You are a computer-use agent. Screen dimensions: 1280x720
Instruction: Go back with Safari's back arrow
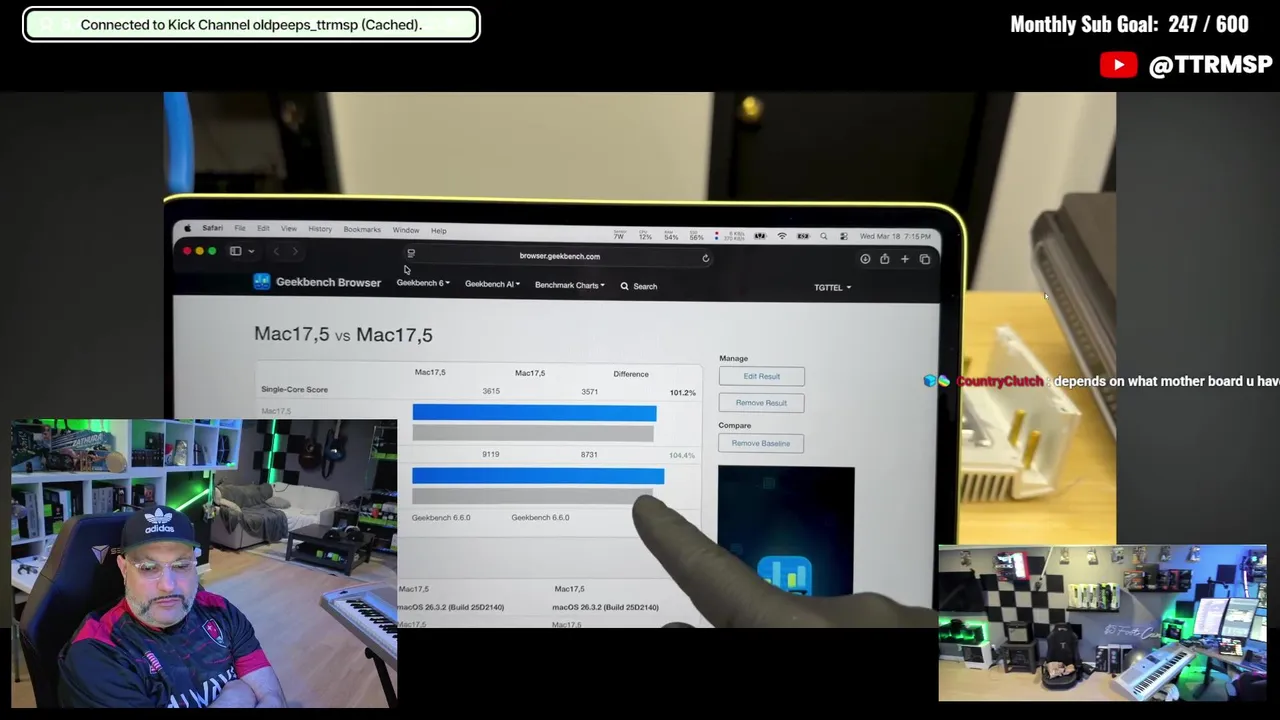click(x=276, y=252)
